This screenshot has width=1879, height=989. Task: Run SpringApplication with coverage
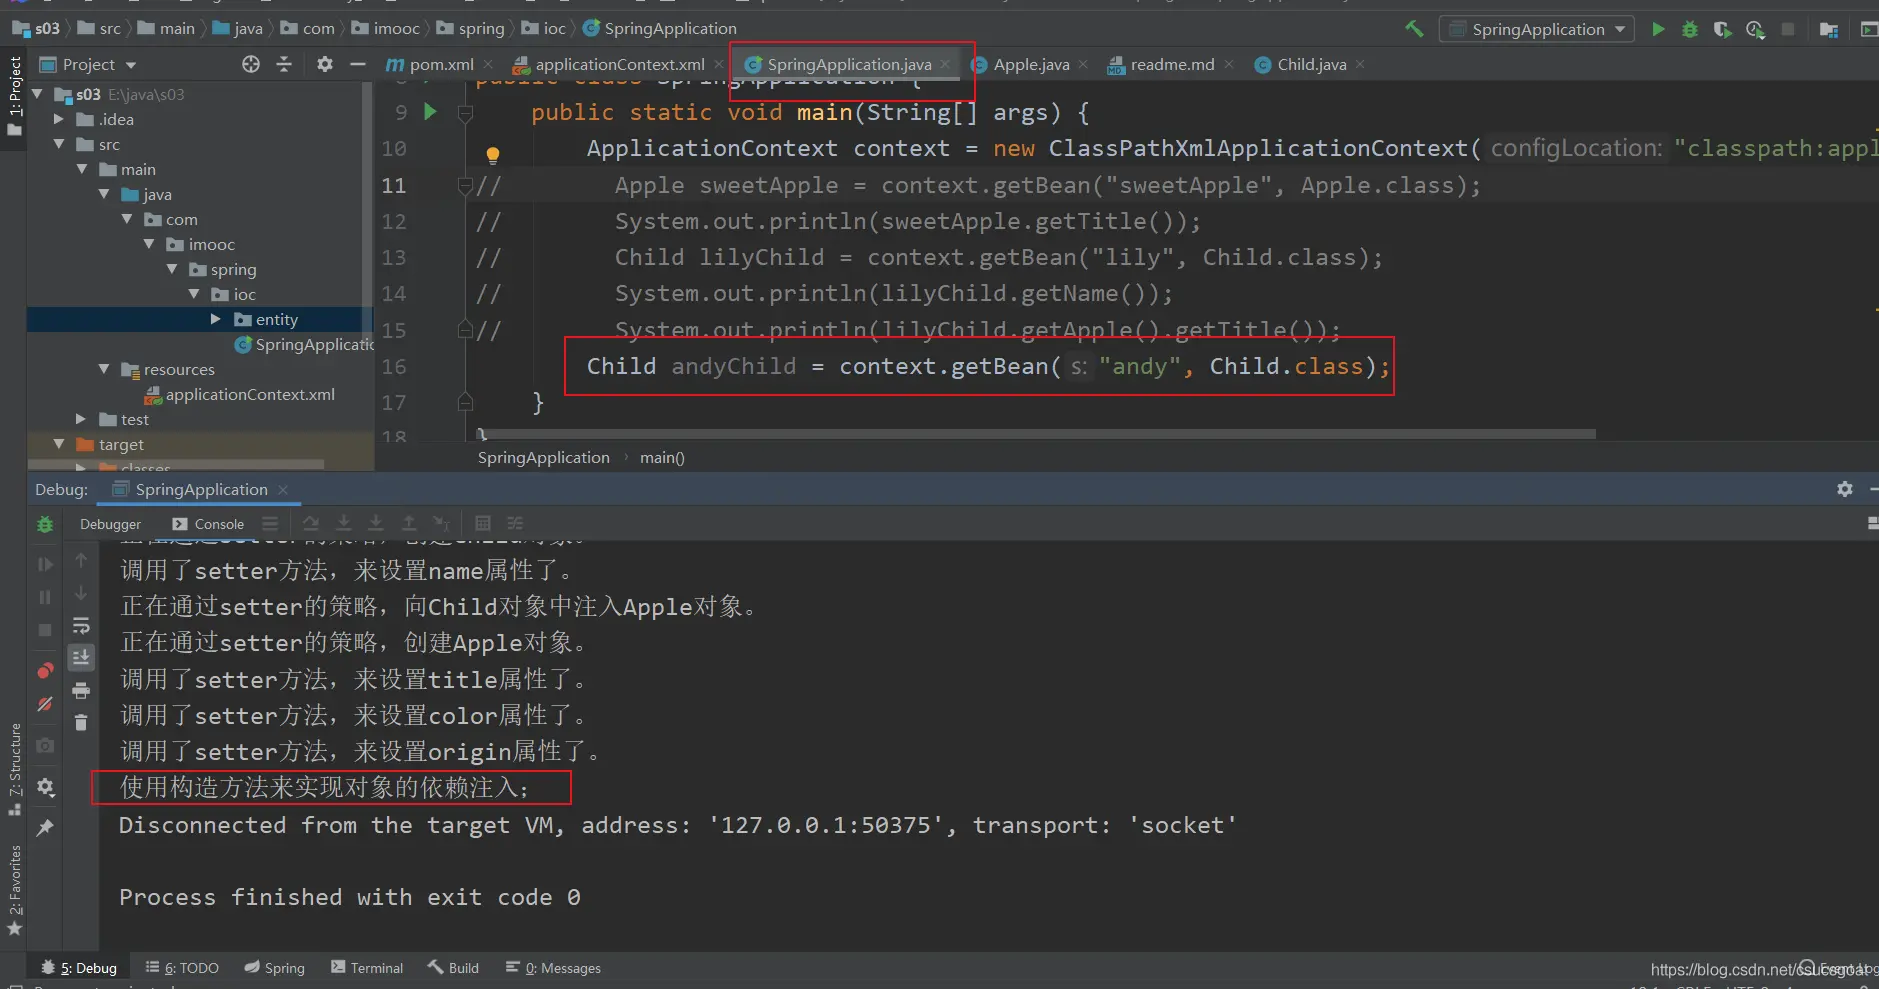[1722, 29]
